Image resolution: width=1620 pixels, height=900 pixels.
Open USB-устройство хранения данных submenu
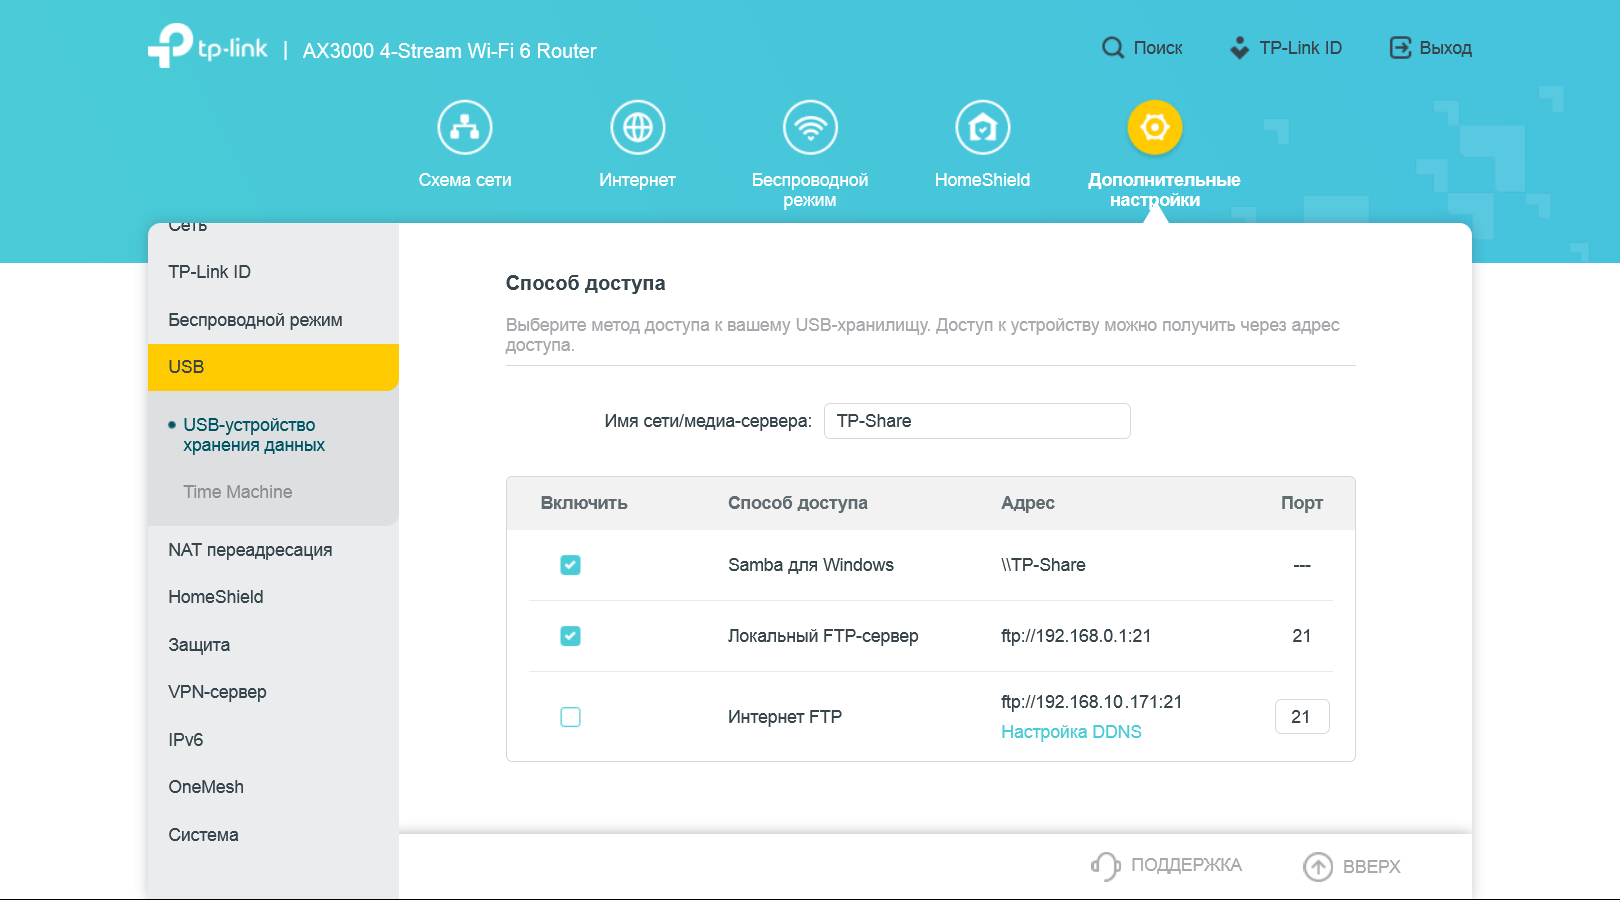click(254, 435)
